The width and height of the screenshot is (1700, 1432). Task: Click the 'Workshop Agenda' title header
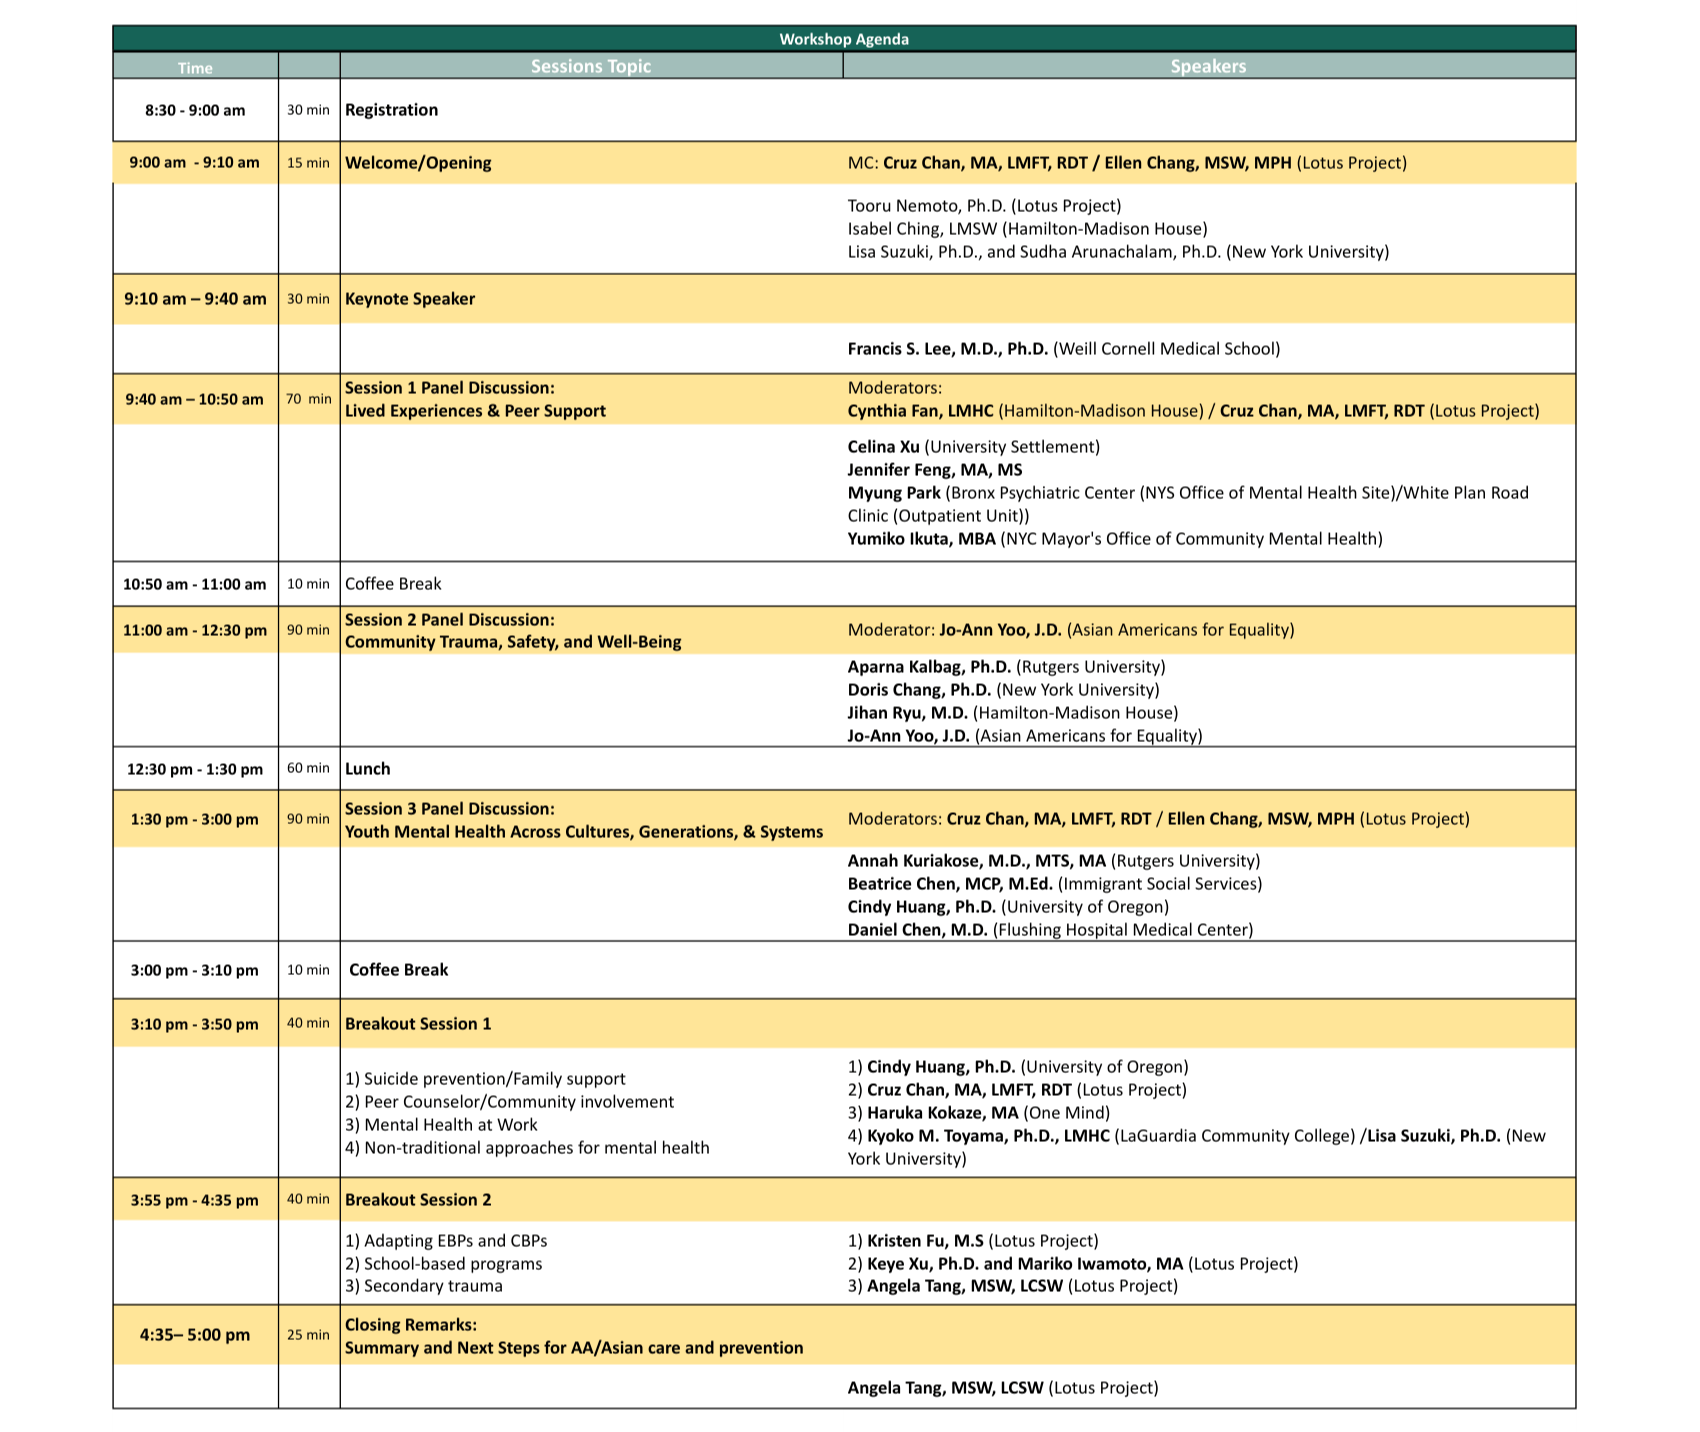844,39
